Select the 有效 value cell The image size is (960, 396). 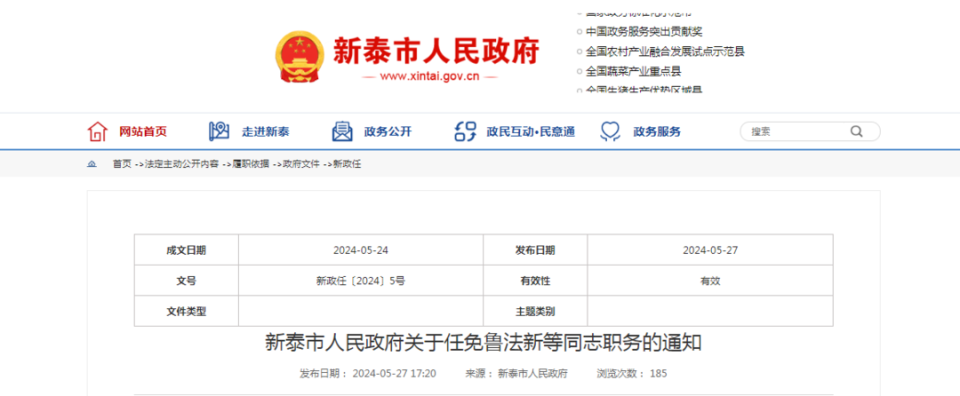pyautogui.click(x=710, y=281)
